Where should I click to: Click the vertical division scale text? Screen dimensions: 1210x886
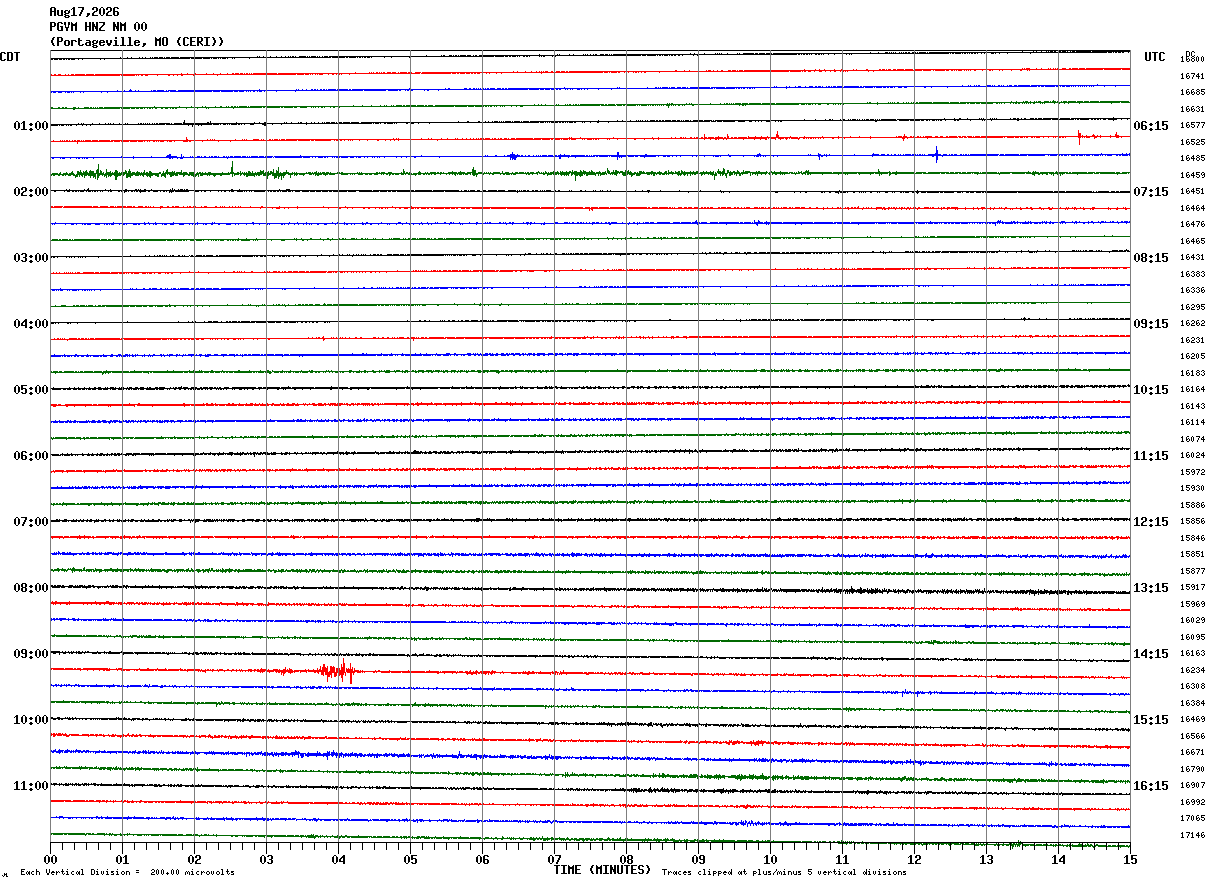(x=128, y=873)
